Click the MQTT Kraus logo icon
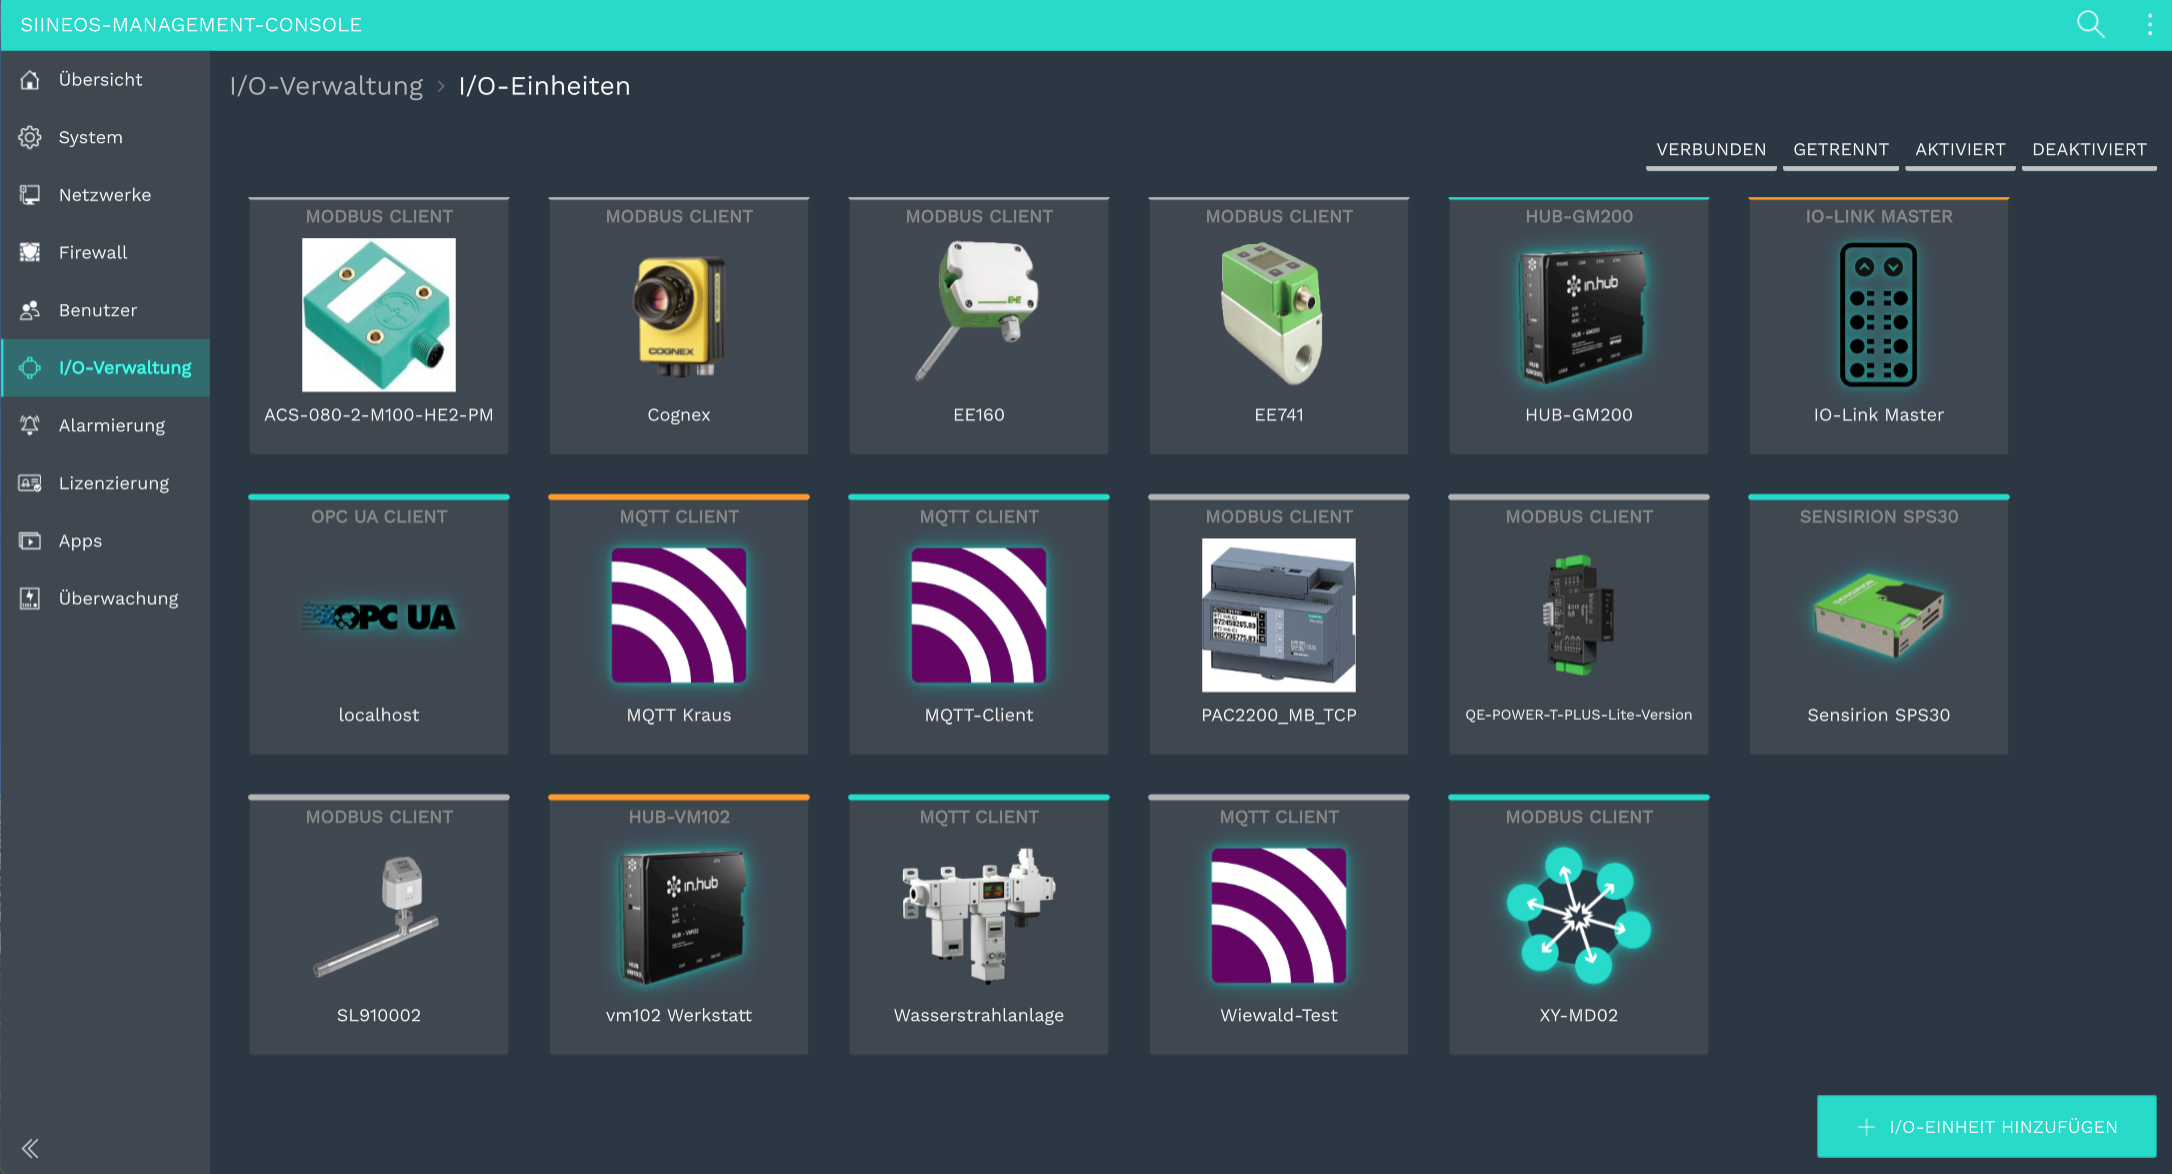The image size is (2172, 1174). tap(679, 615)
